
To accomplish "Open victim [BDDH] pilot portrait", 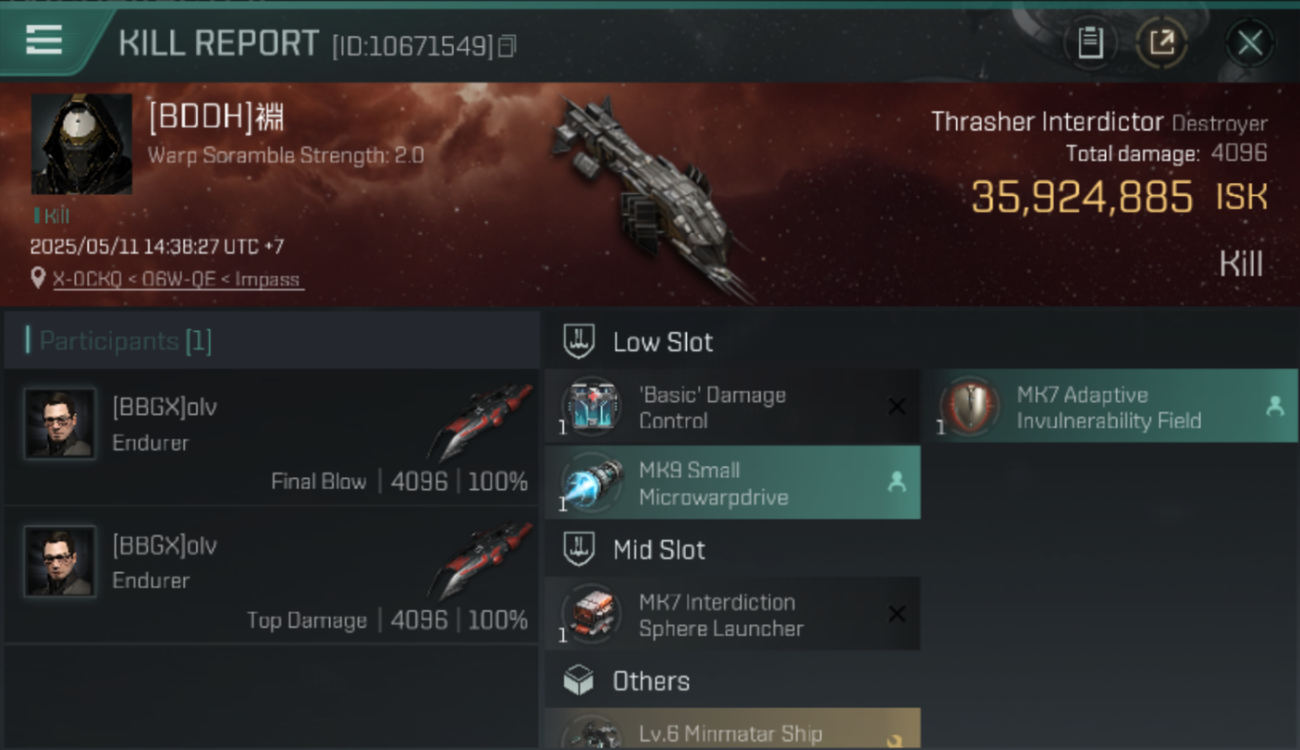I will coord(81,144).
